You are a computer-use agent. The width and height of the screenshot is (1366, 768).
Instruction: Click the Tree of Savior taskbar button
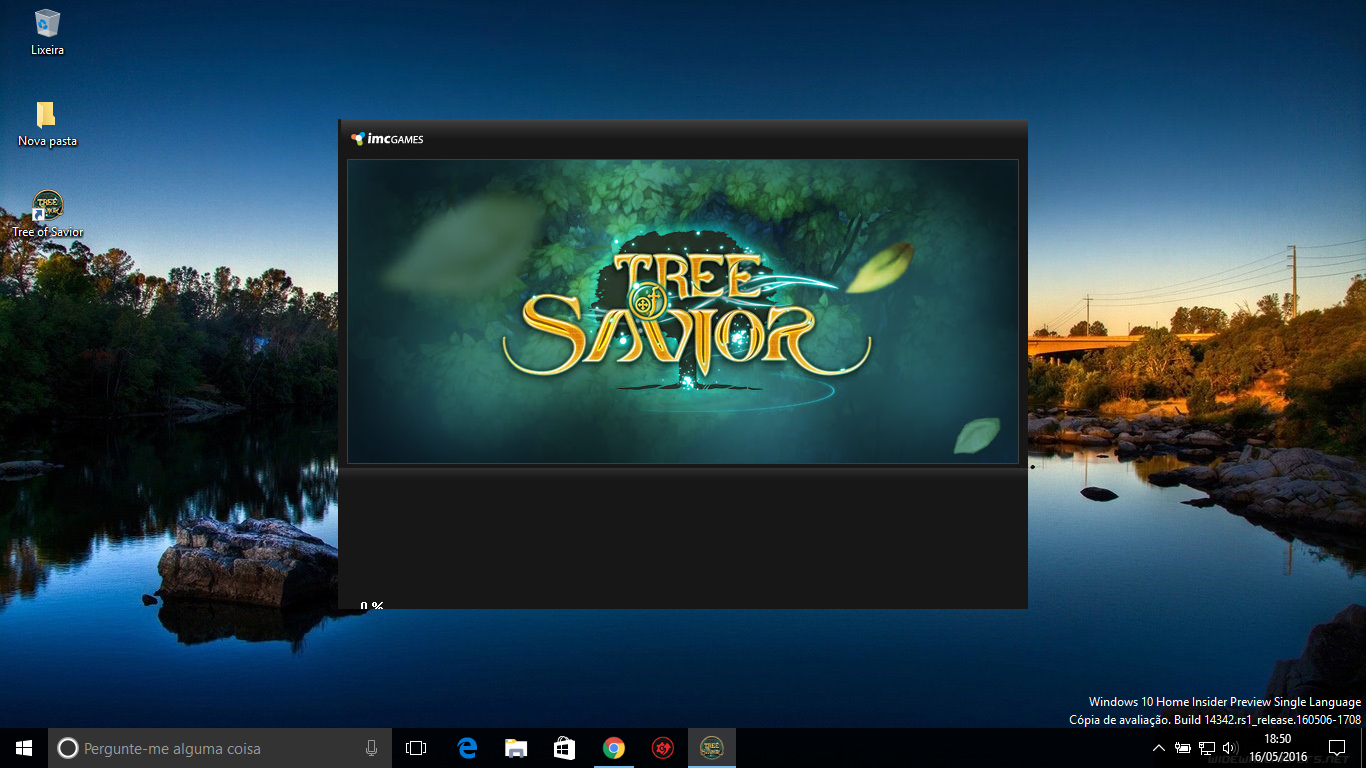(712, 748)
